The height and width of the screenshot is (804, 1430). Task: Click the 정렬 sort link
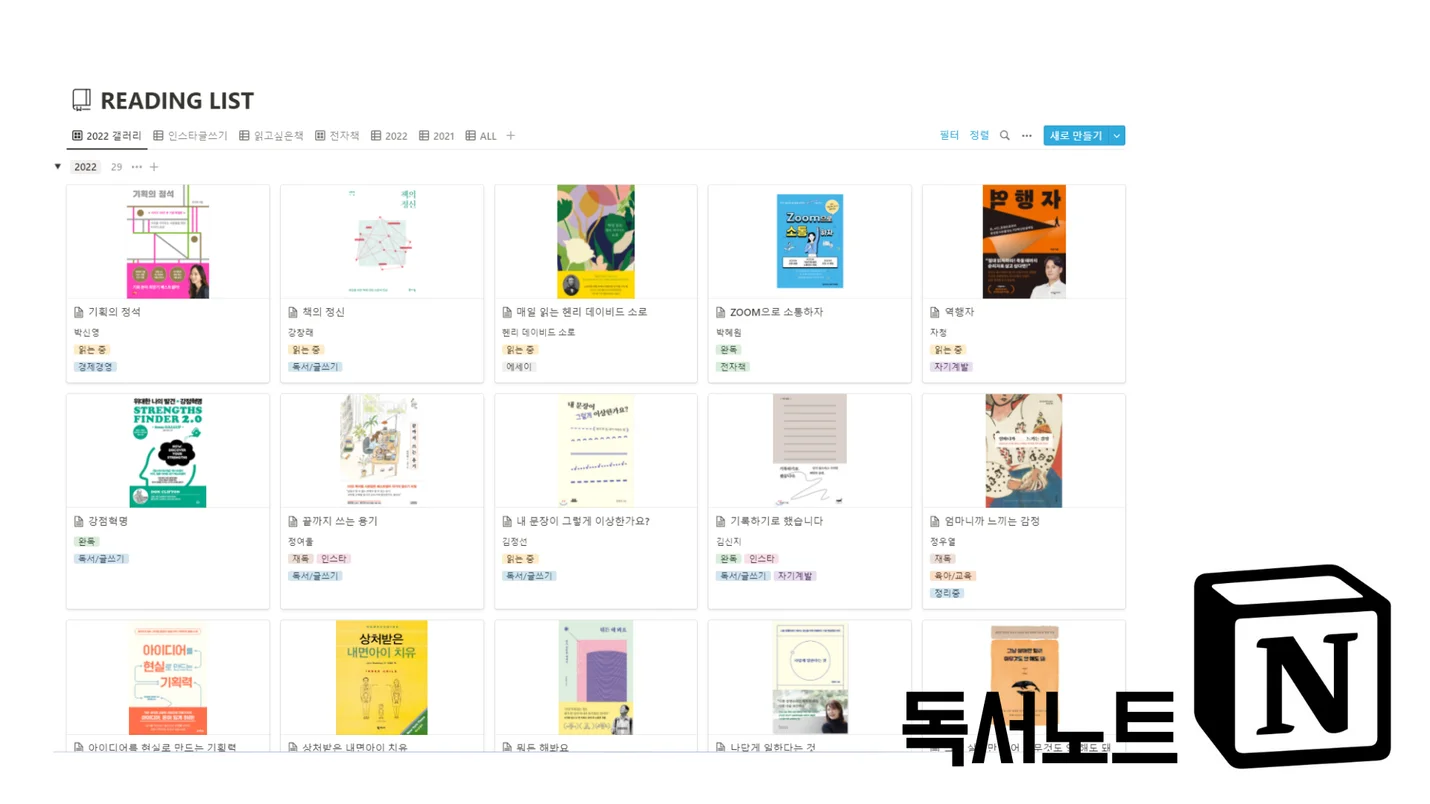pyautogui.click(x=979, y=135)
